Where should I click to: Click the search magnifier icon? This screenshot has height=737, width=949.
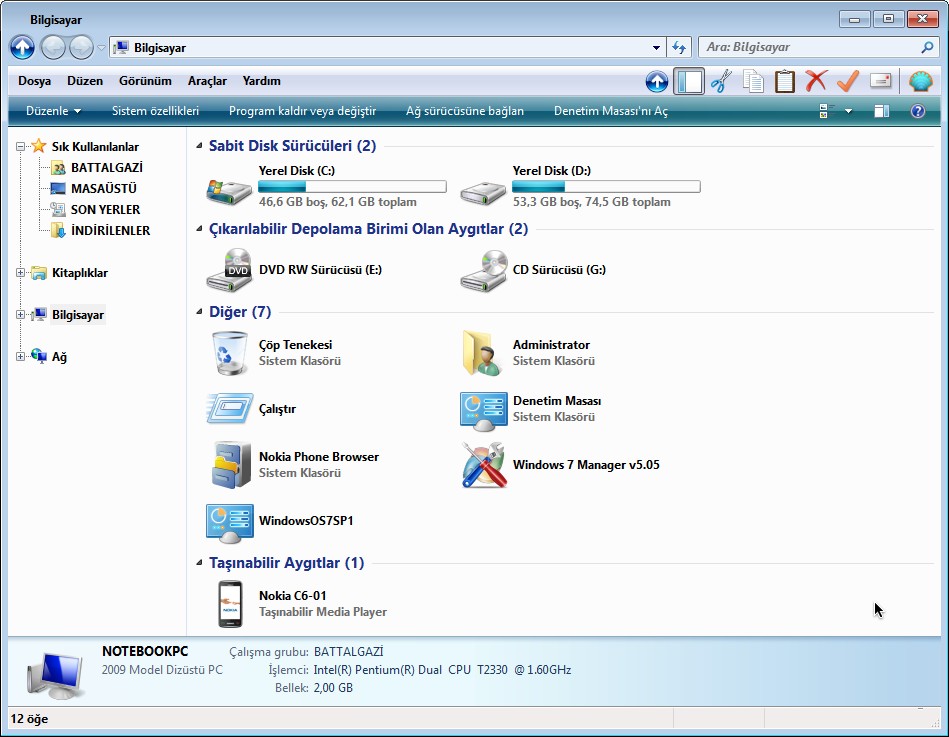(x=927, y=47)
